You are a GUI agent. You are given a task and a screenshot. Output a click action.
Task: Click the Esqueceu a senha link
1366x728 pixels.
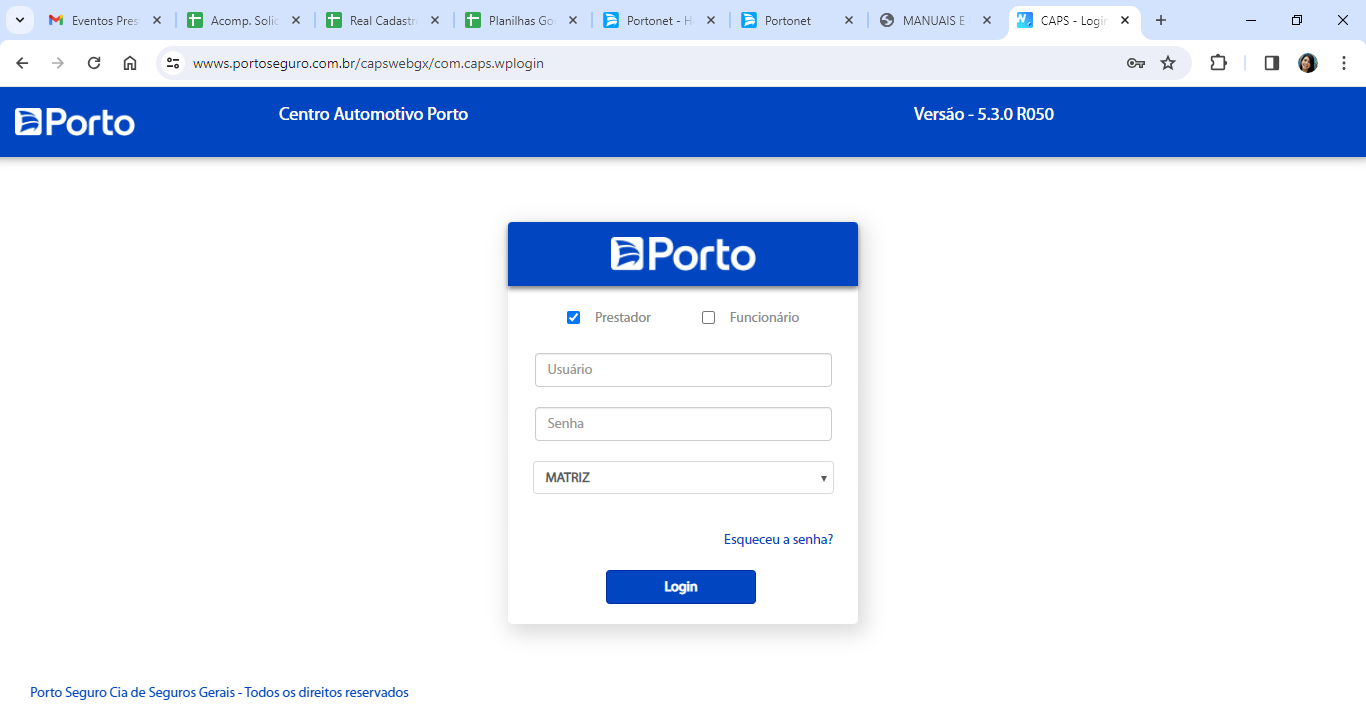tap(778, 540)
